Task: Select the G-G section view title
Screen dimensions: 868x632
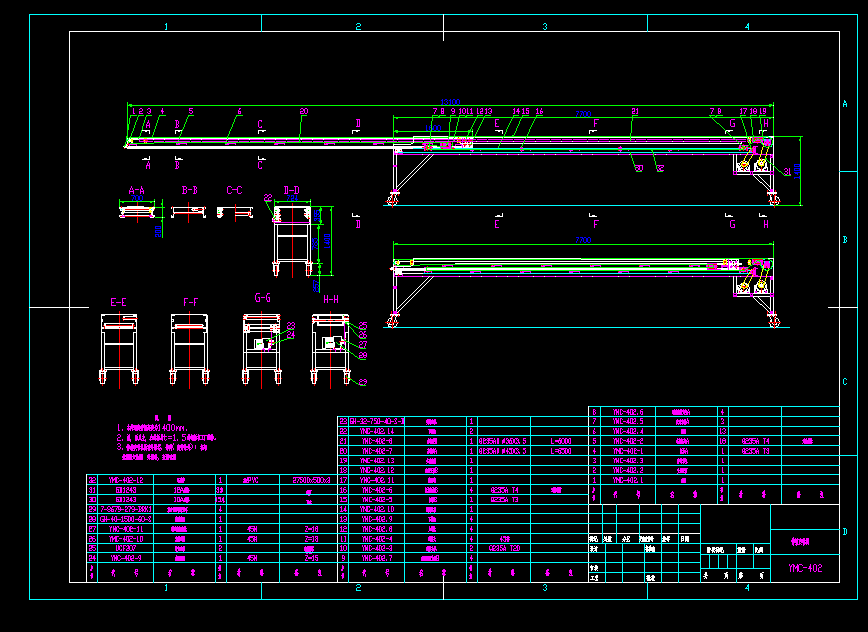Action: tap(262, 298)
